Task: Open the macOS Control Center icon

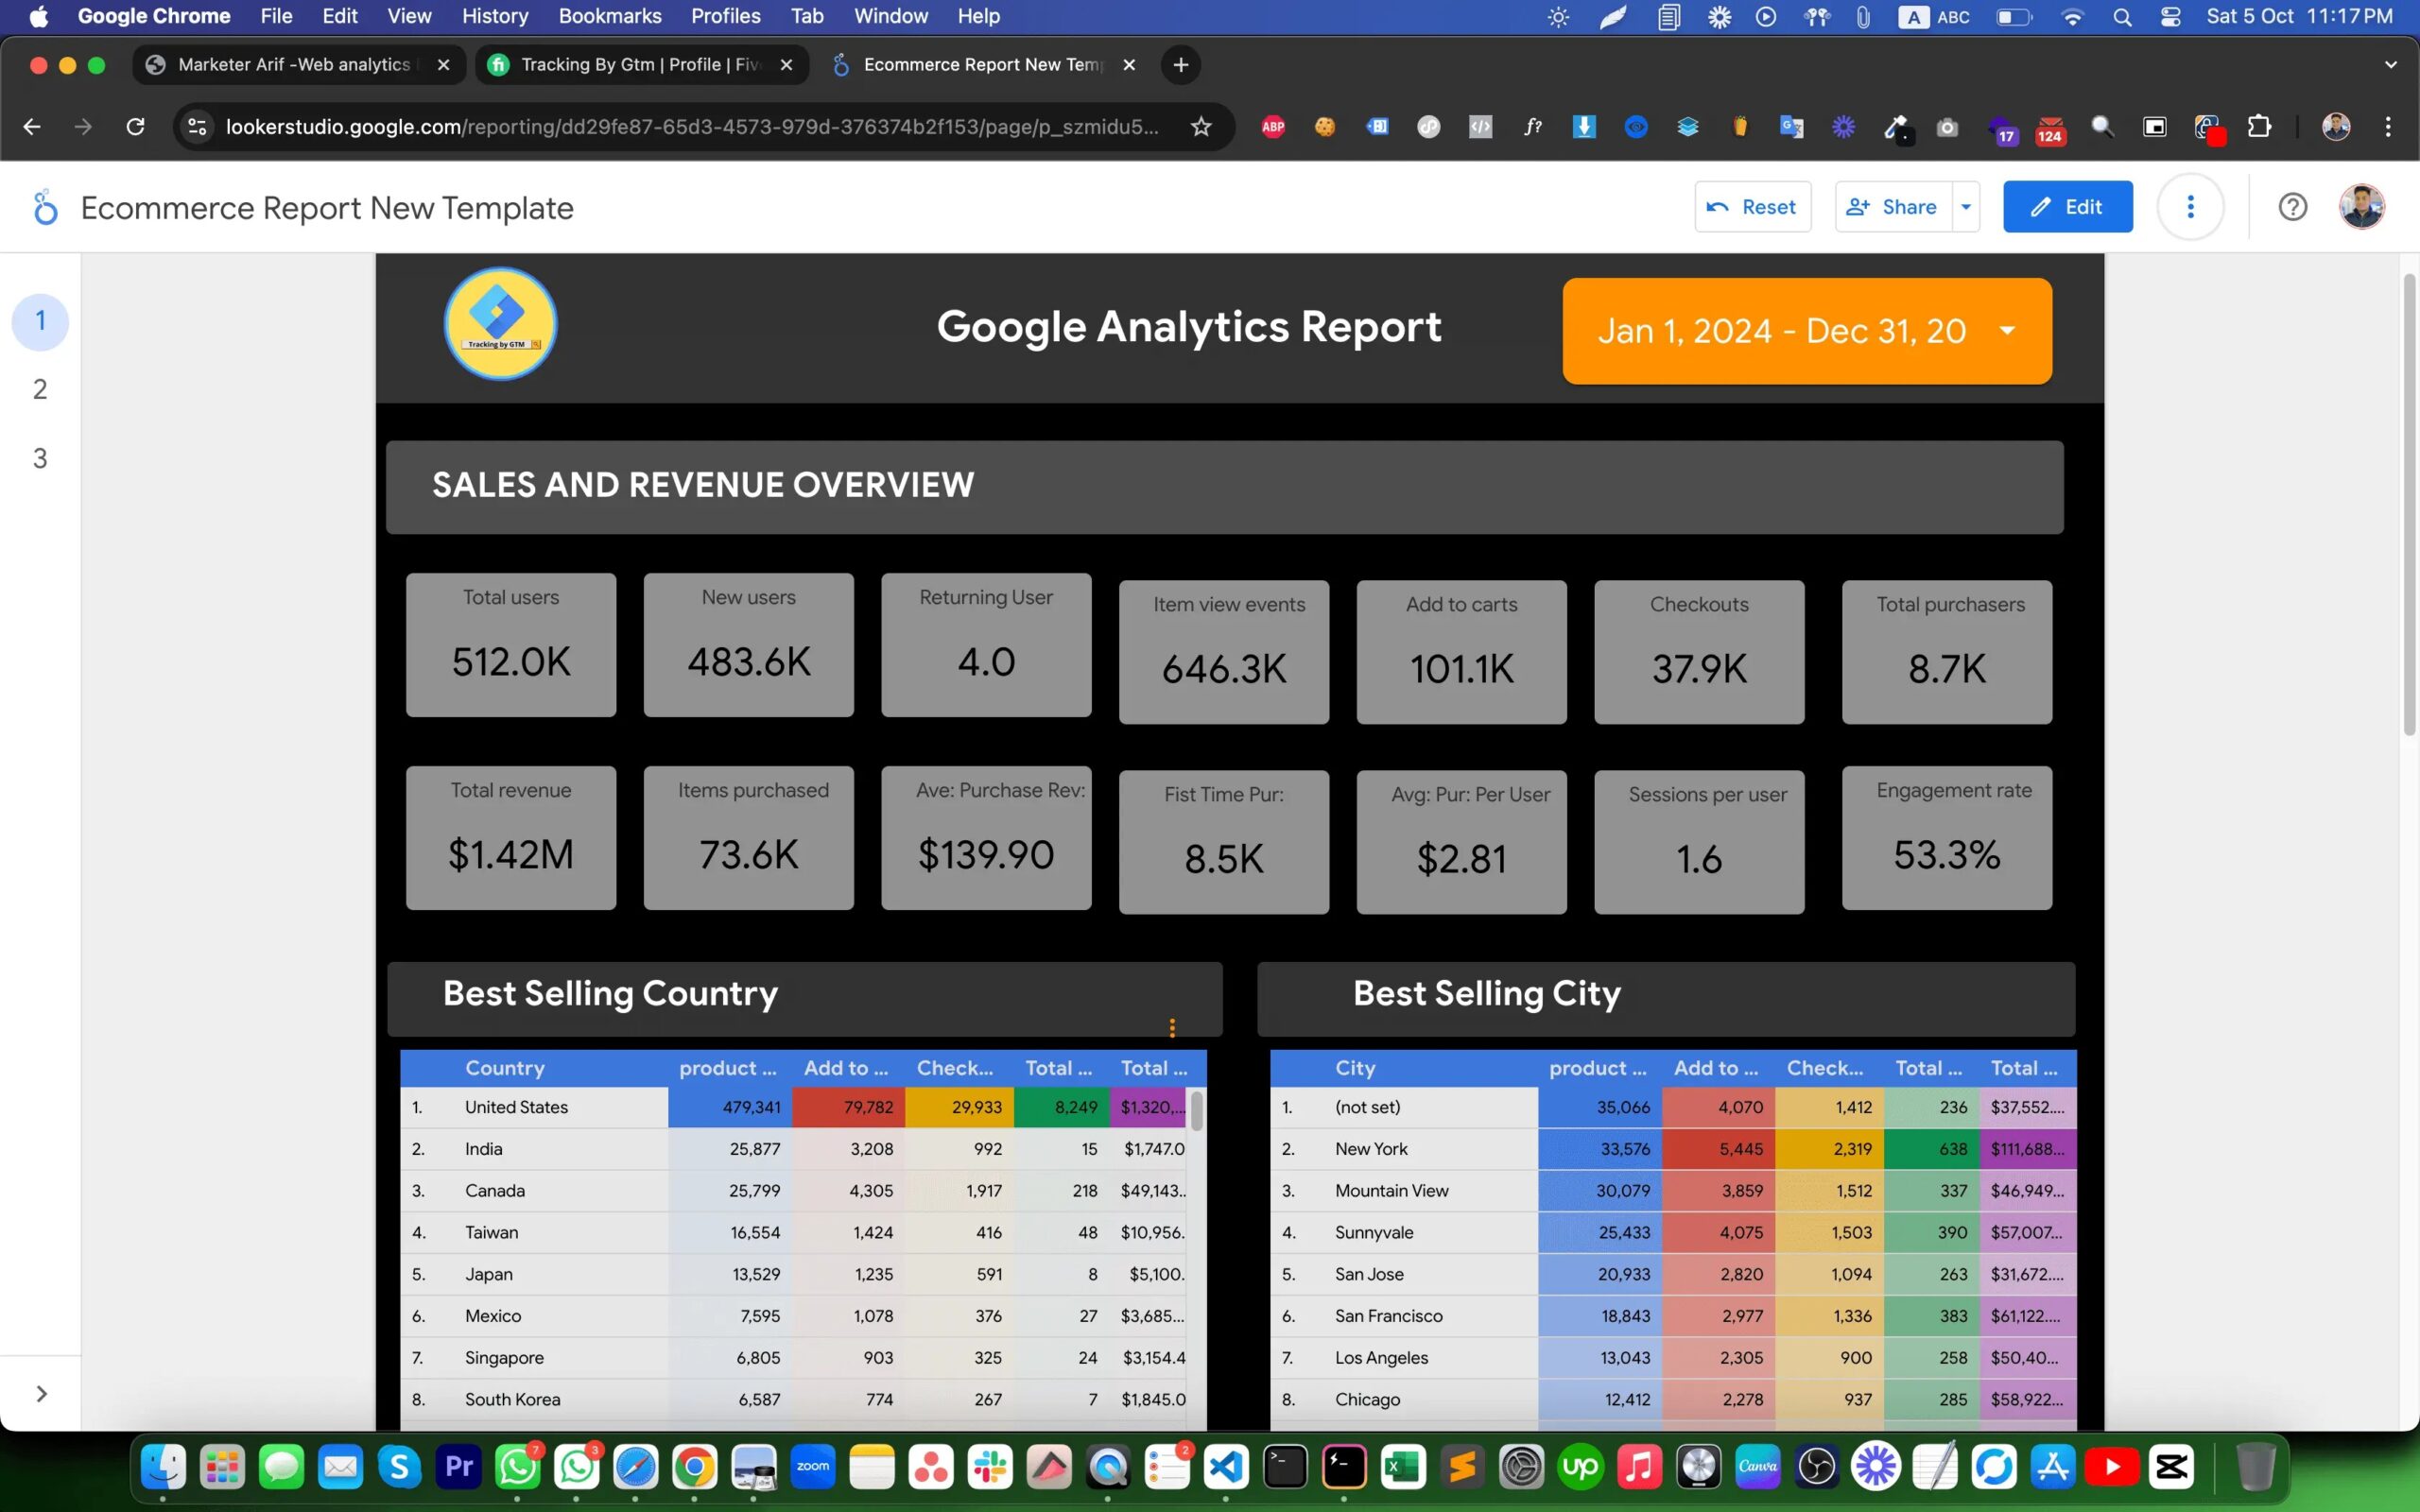Action: tap(2170, 16)
